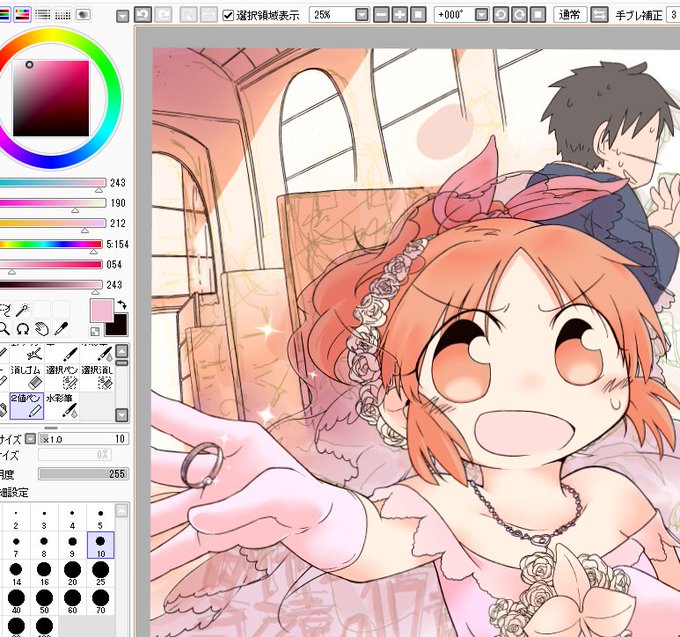Toggle the swatches panel icon
The width and height of the screenshot is (680, 637).
point(62,14)
